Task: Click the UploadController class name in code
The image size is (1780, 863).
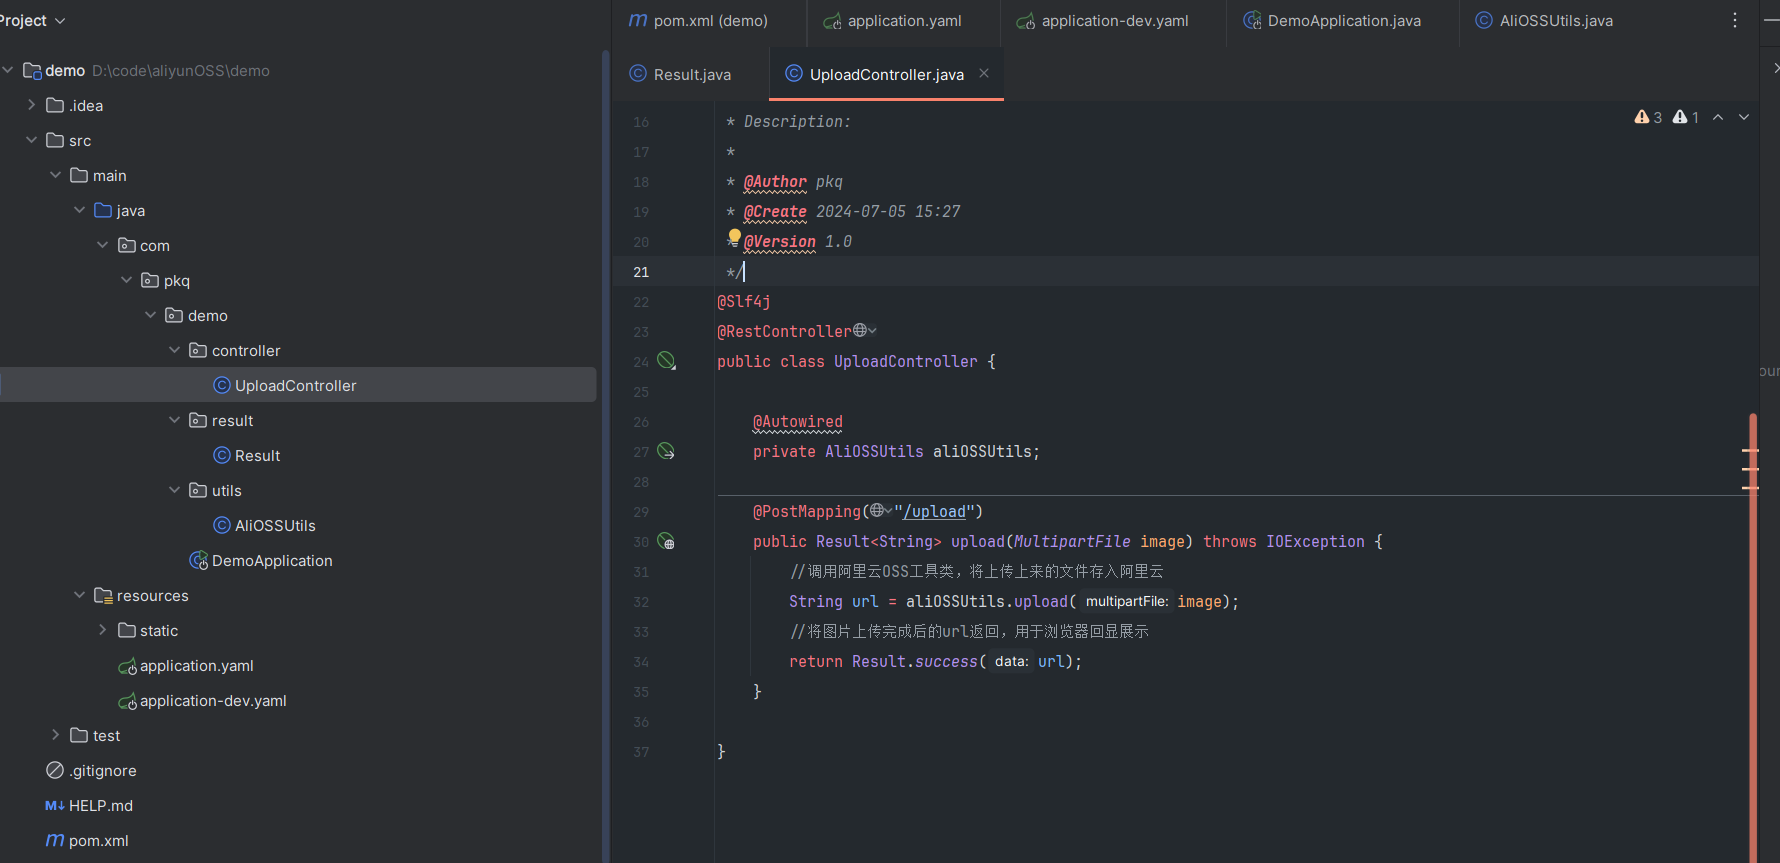Action: click(905, 361)
